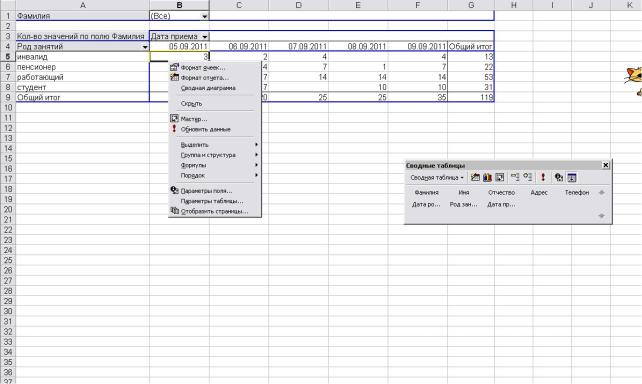The image size is (642, 384).
Task: Click the Отчество field button
Action: click(501, 192)
